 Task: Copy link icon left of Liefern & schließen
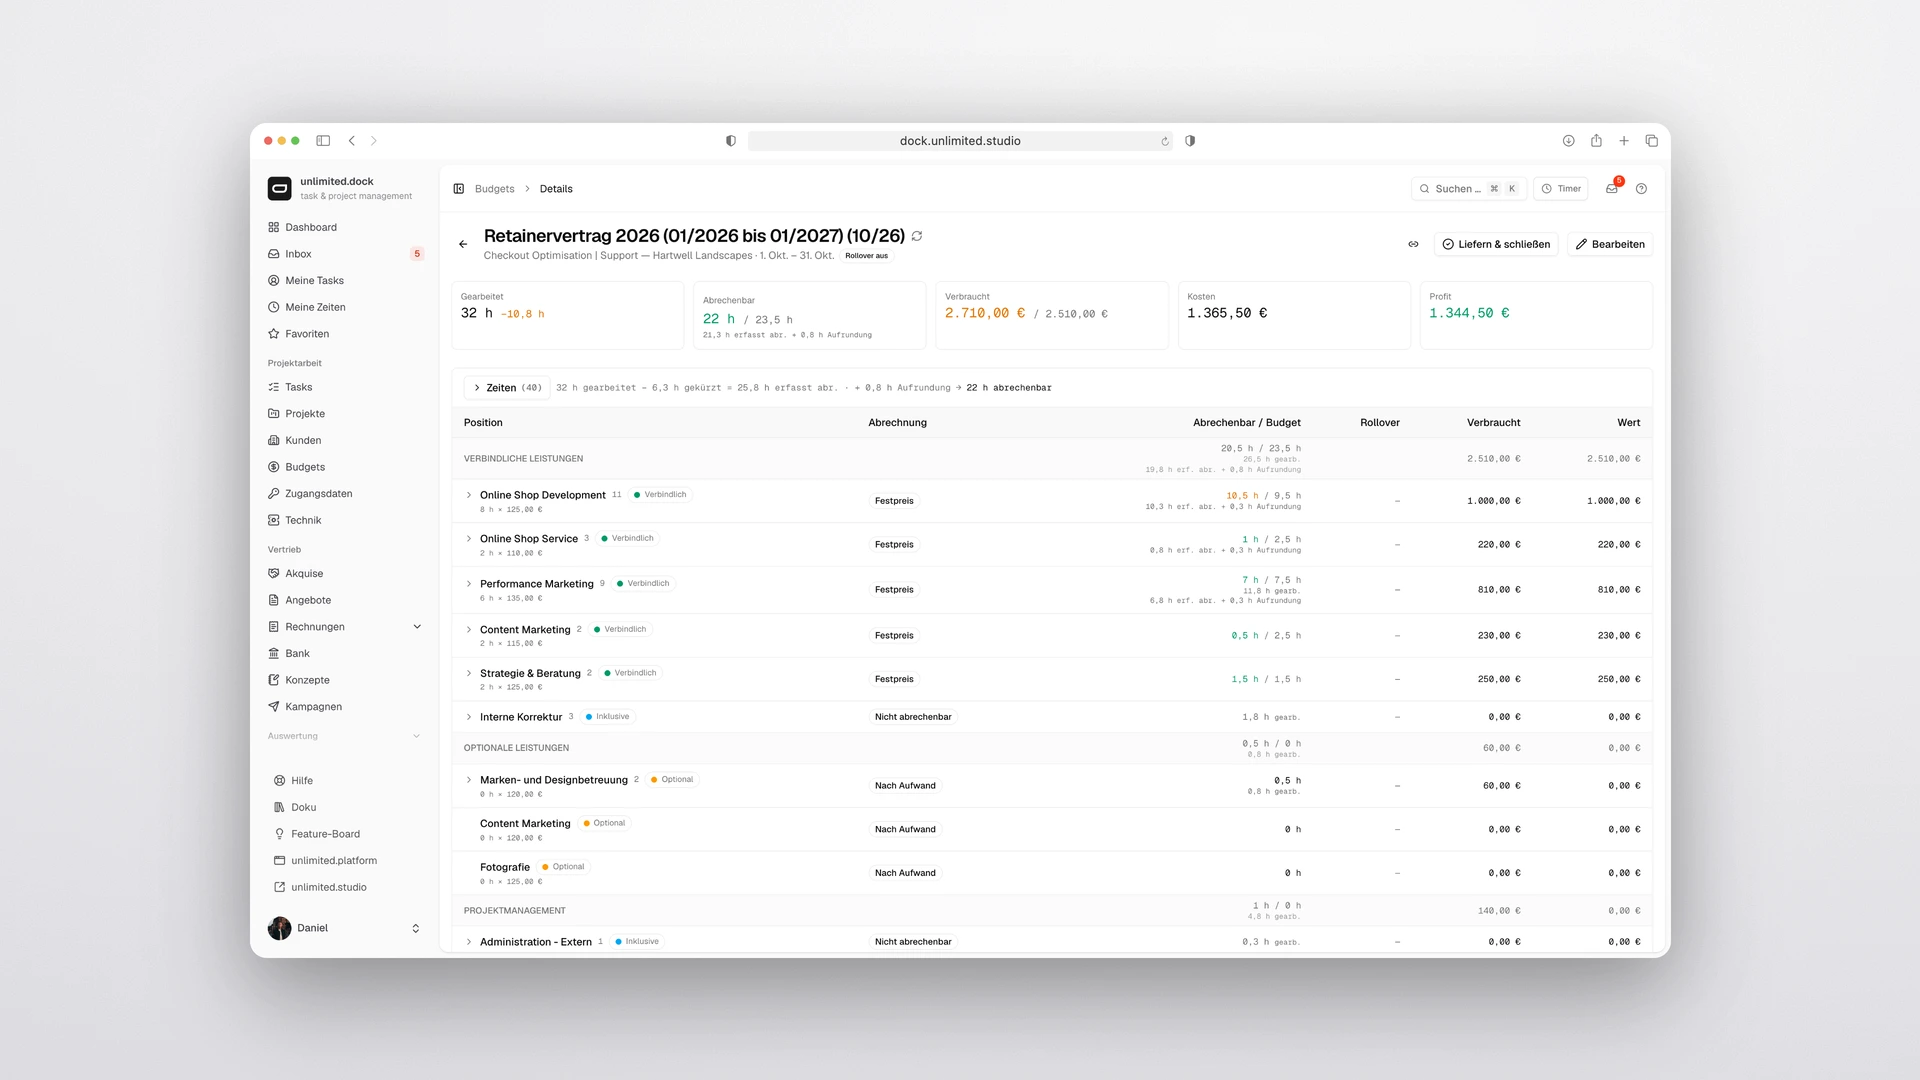(x=1413, y=244)
